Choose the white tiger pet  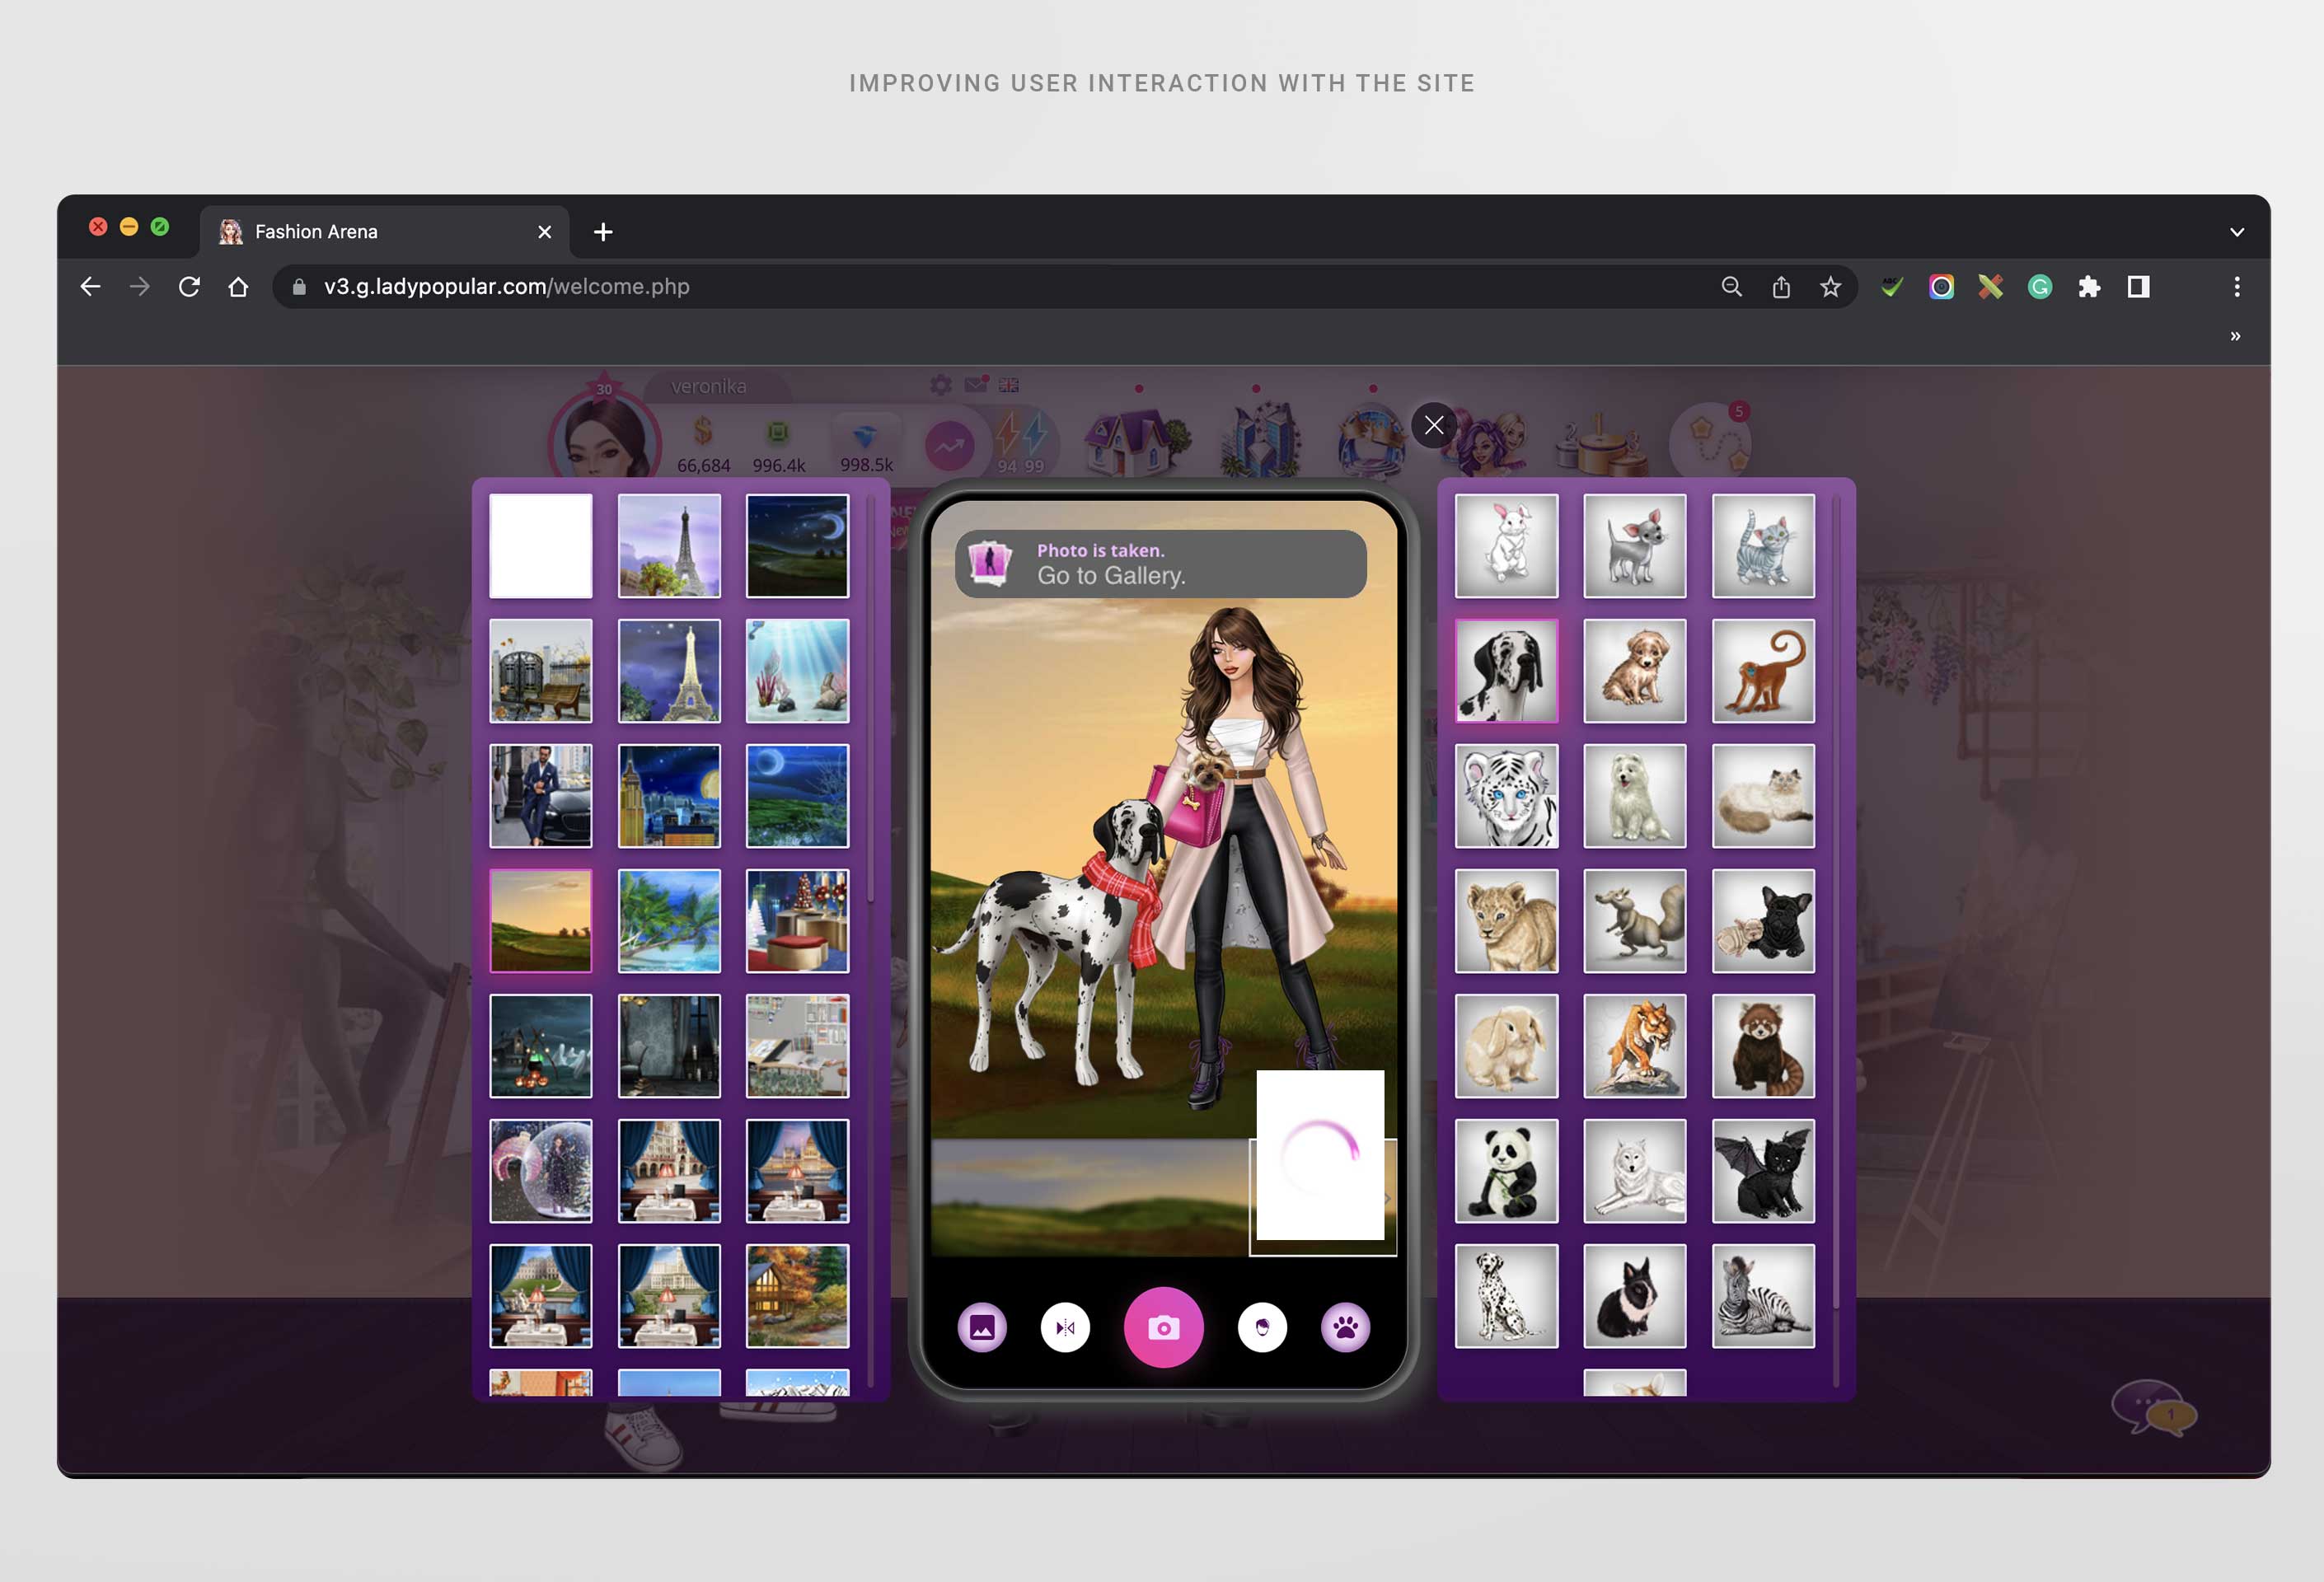point(1506,796)
